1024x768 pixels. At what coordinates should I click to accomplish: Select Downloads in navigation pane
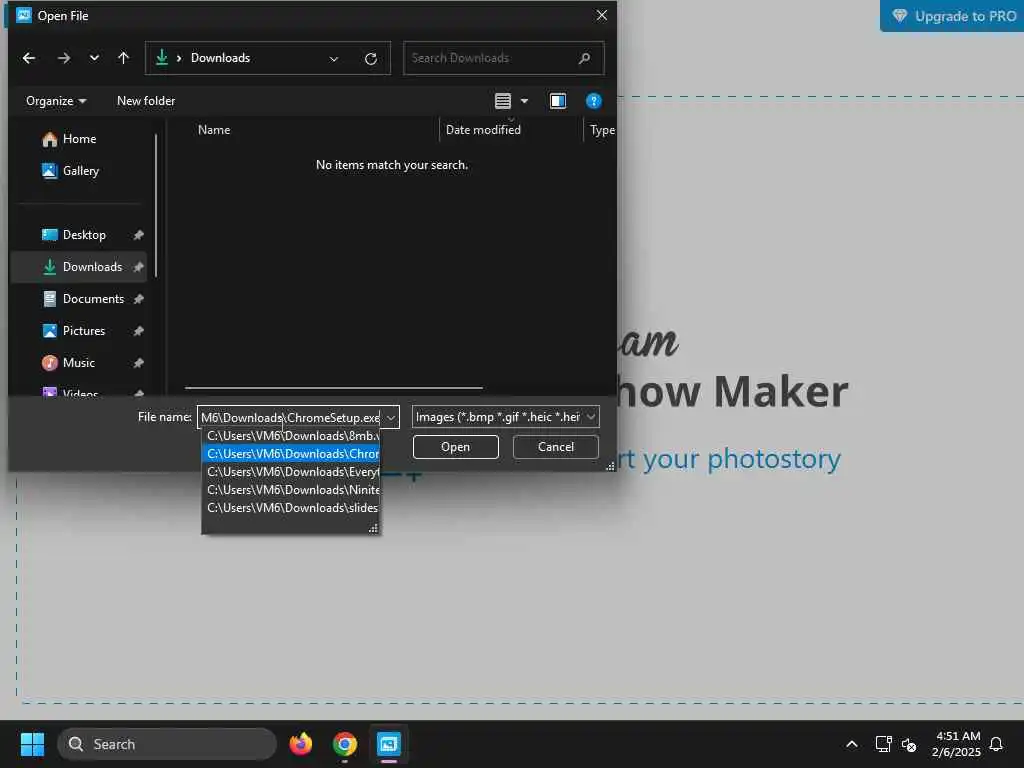pyautogui.click(x=78, y=267)
